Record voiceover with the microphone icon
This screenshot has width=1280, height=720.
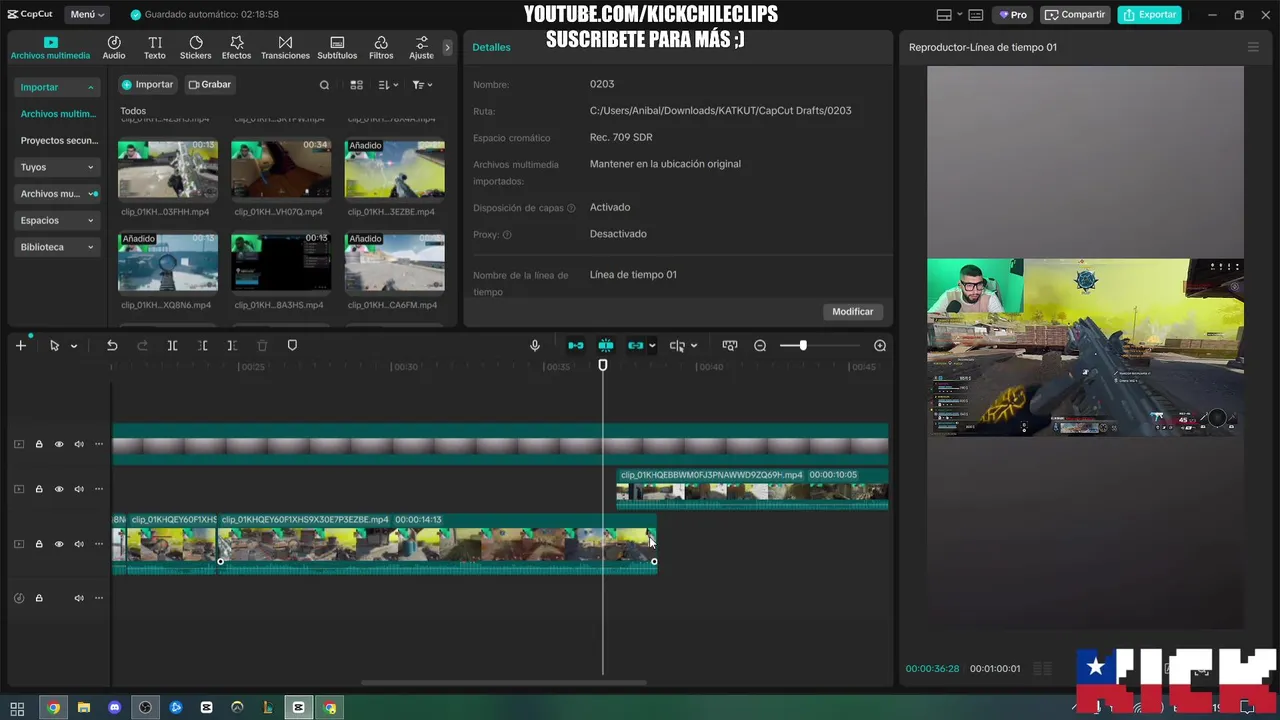(535, 346)
